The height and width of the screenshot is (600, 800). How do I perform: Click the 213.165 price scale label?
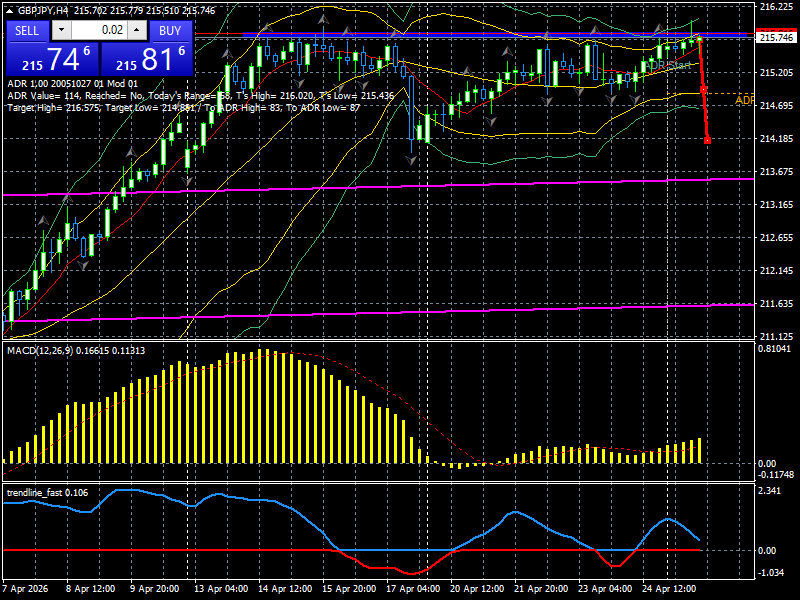click(x=776, y=205)
